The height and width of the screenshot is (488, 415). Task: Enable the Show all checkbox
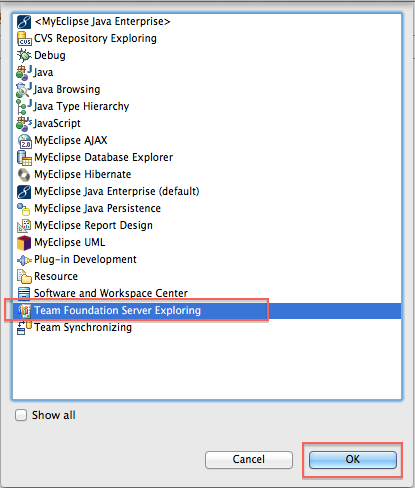coord(21,415)
